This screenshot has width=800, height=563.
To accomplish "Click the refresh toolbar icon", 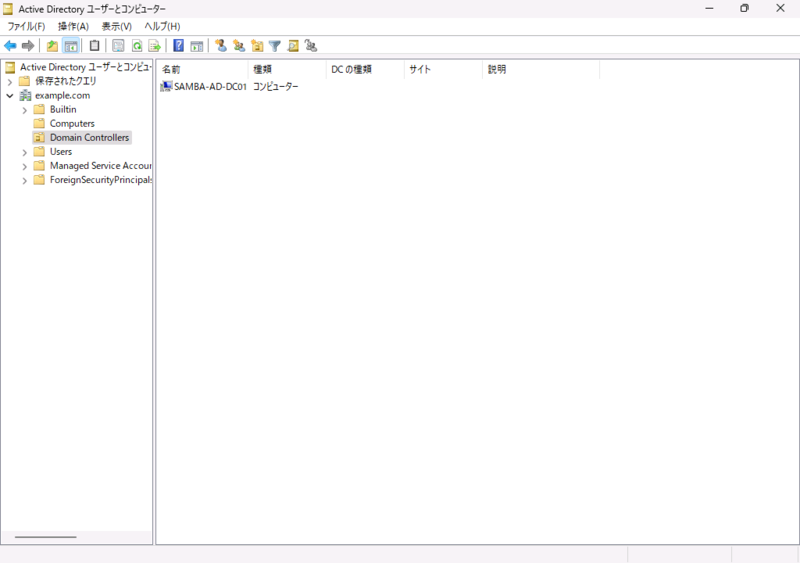I will [x=137, y=46].
